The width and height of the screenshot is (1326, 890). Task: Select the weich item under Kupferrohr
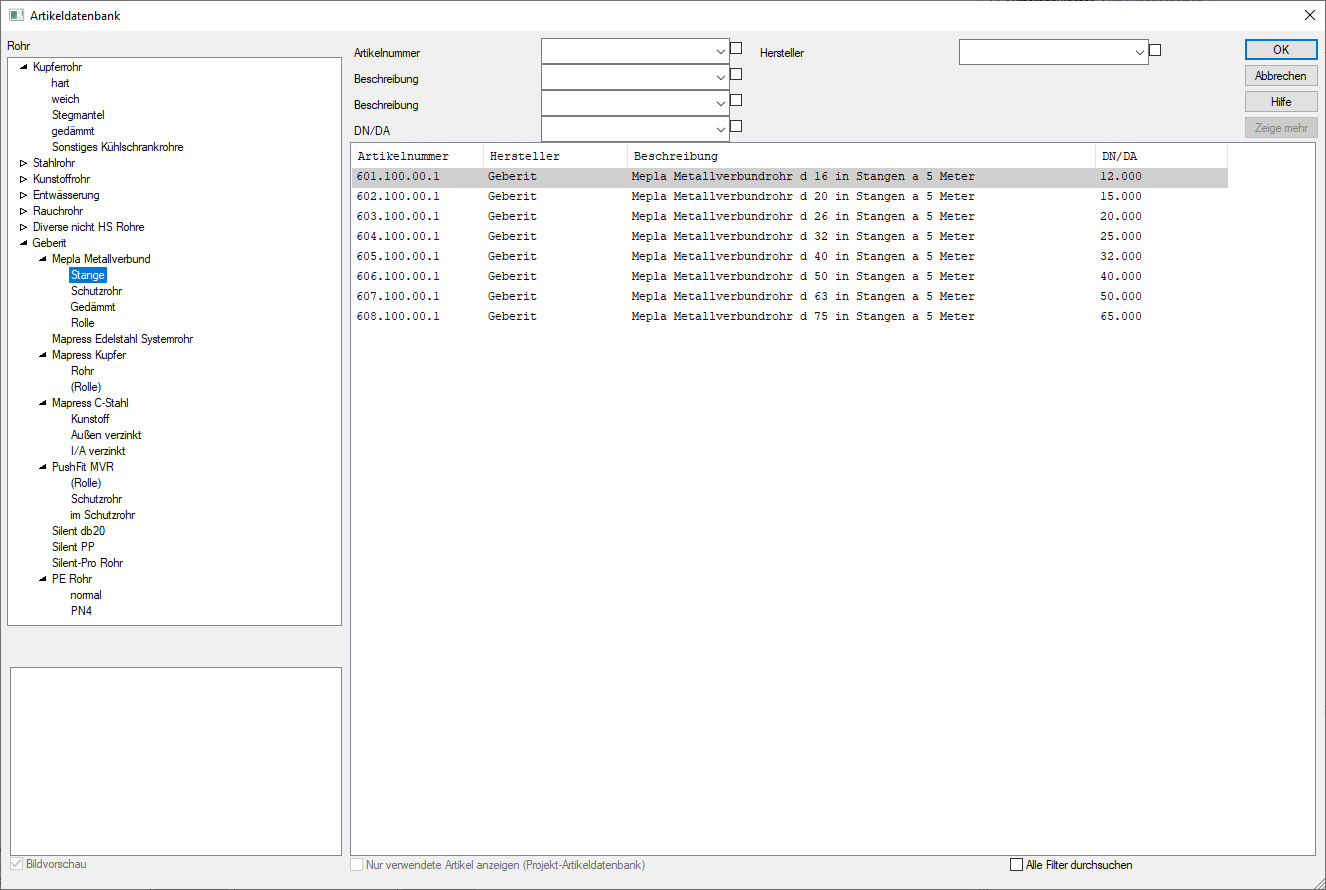tap(66, 99)
